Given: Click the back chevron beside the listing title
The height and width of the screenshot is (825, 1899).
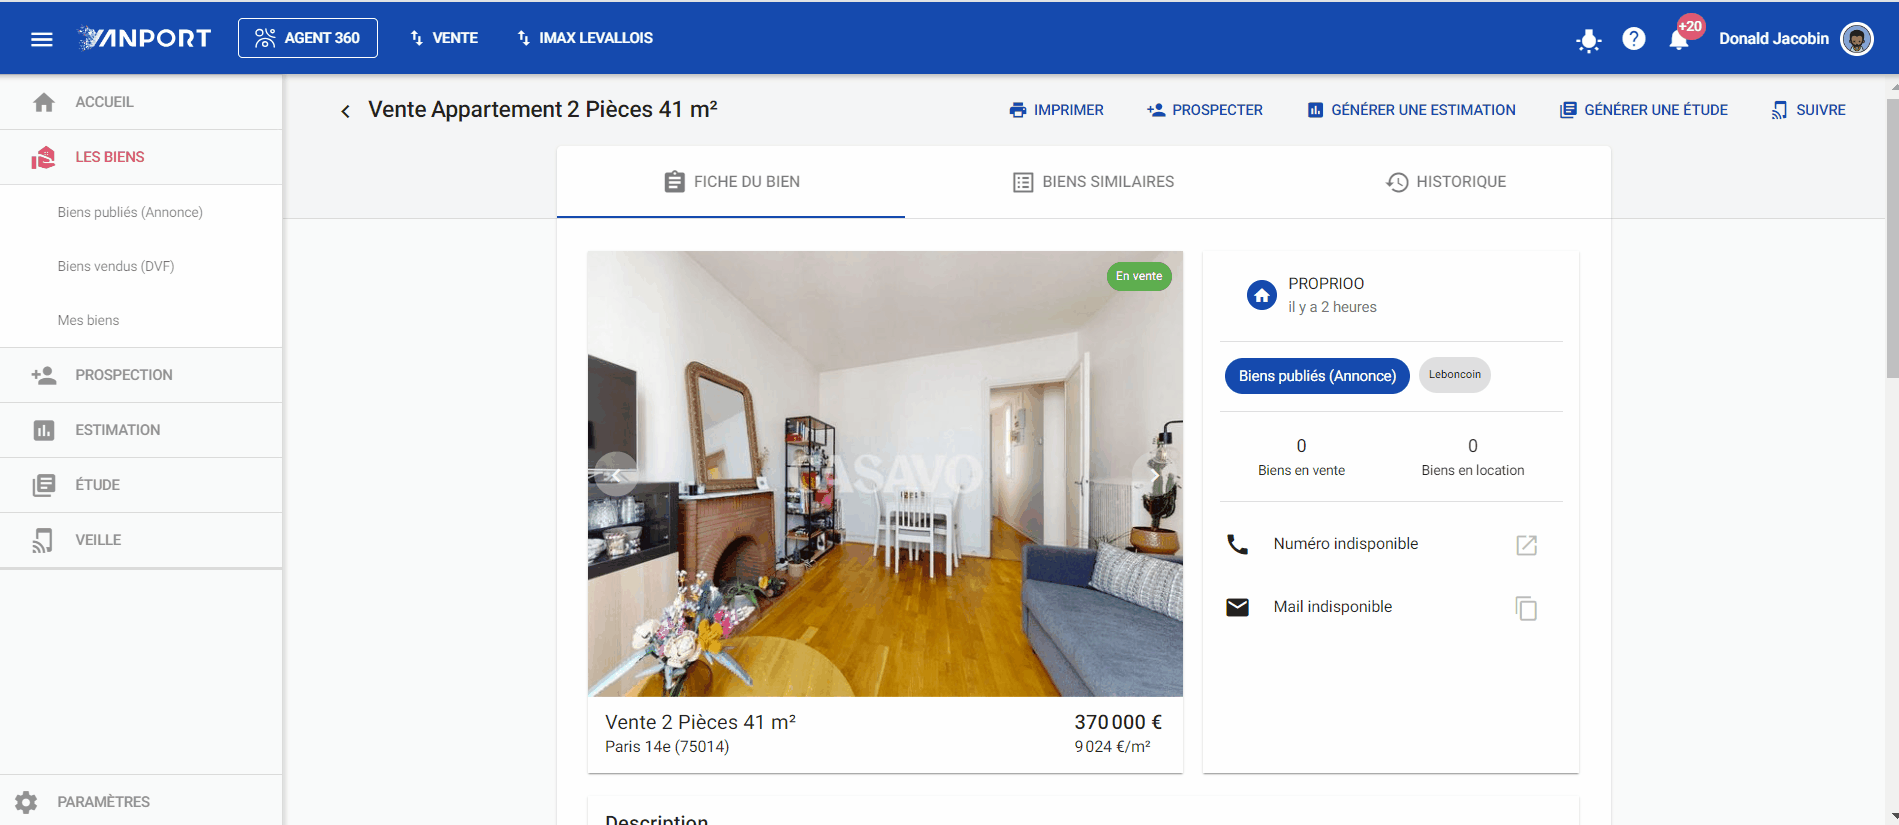Looking at the screenshot, I should [345, 111].
